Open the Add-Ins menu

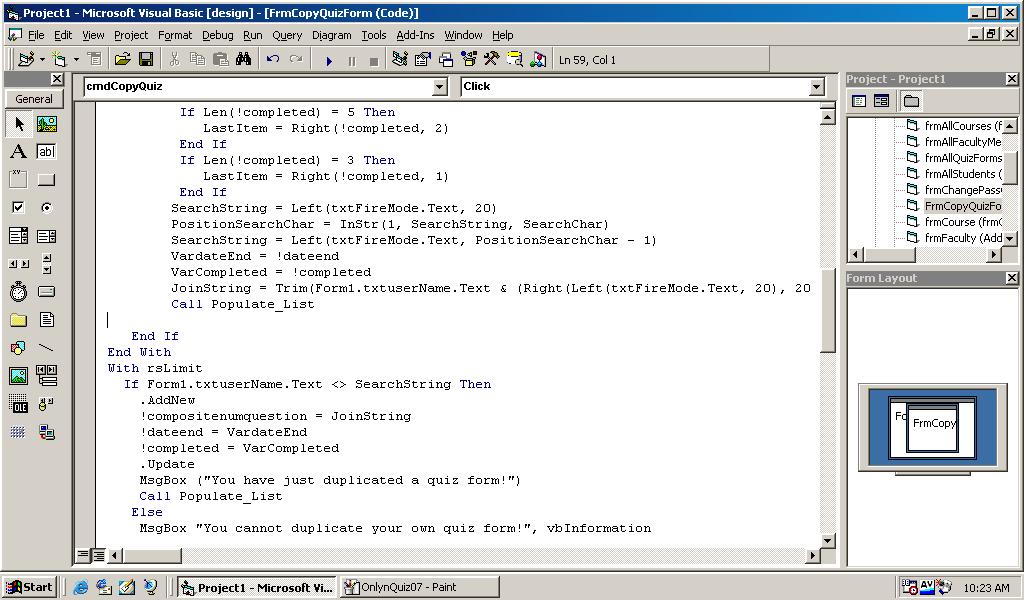pos(415,35)
